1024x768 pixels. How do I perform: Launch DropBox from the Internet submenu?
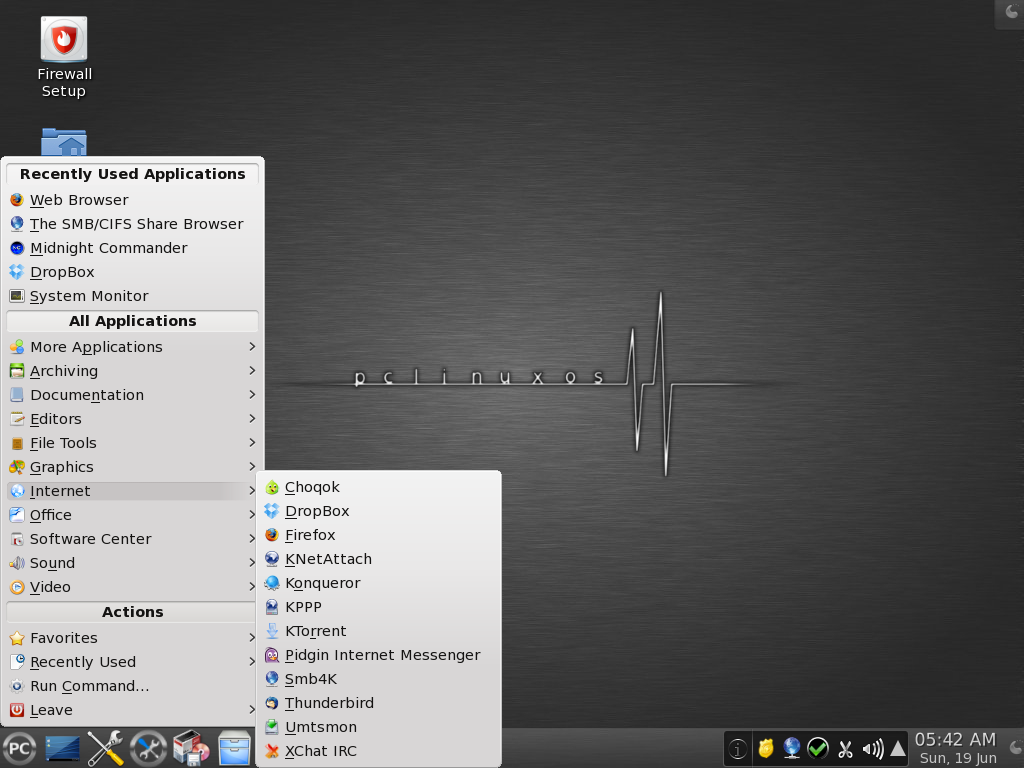(379, 511)
